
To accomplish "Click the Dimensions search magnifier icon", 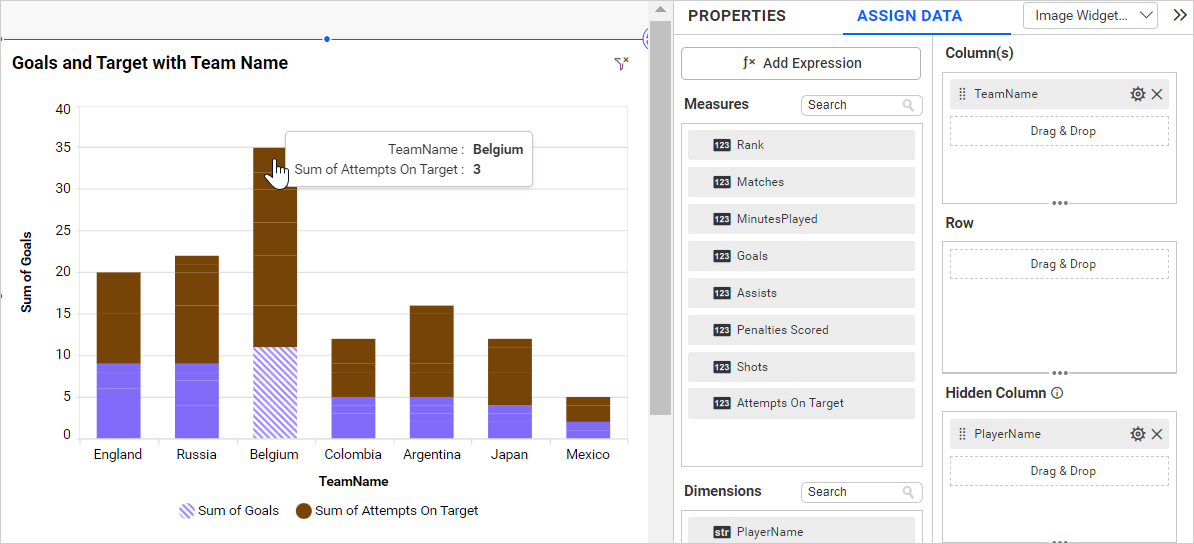I will pyautogui.click(x=908, y=492).
